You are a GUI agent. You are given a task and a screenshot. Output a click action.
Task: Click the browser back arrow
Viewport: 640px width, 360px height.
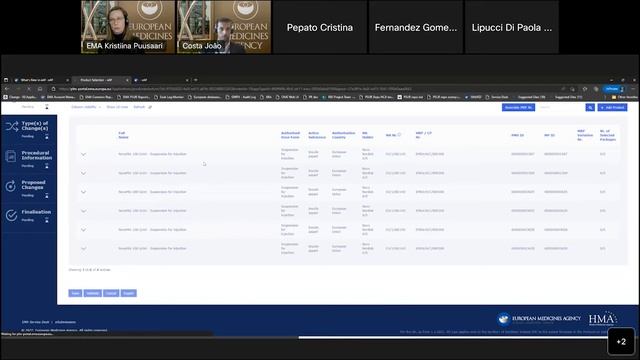pos(7,89)
